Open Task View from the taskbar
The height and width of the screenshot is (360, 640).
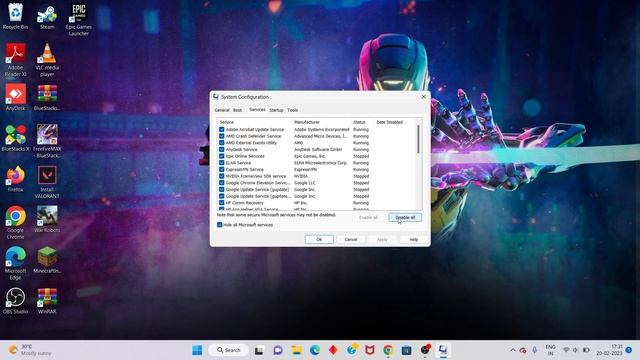pos(259,350)
